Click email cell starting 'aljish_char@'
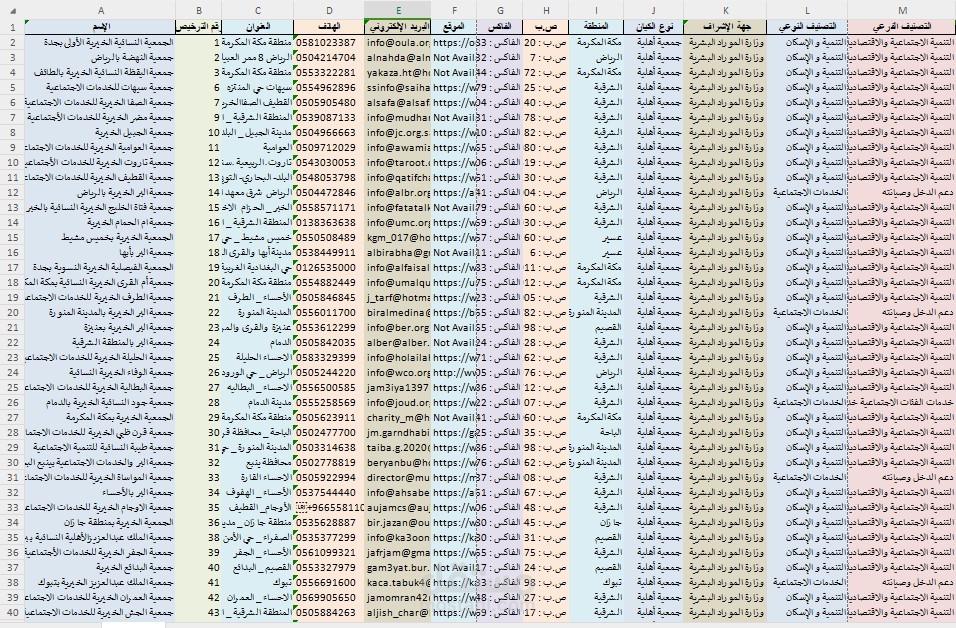 [398, 612]
